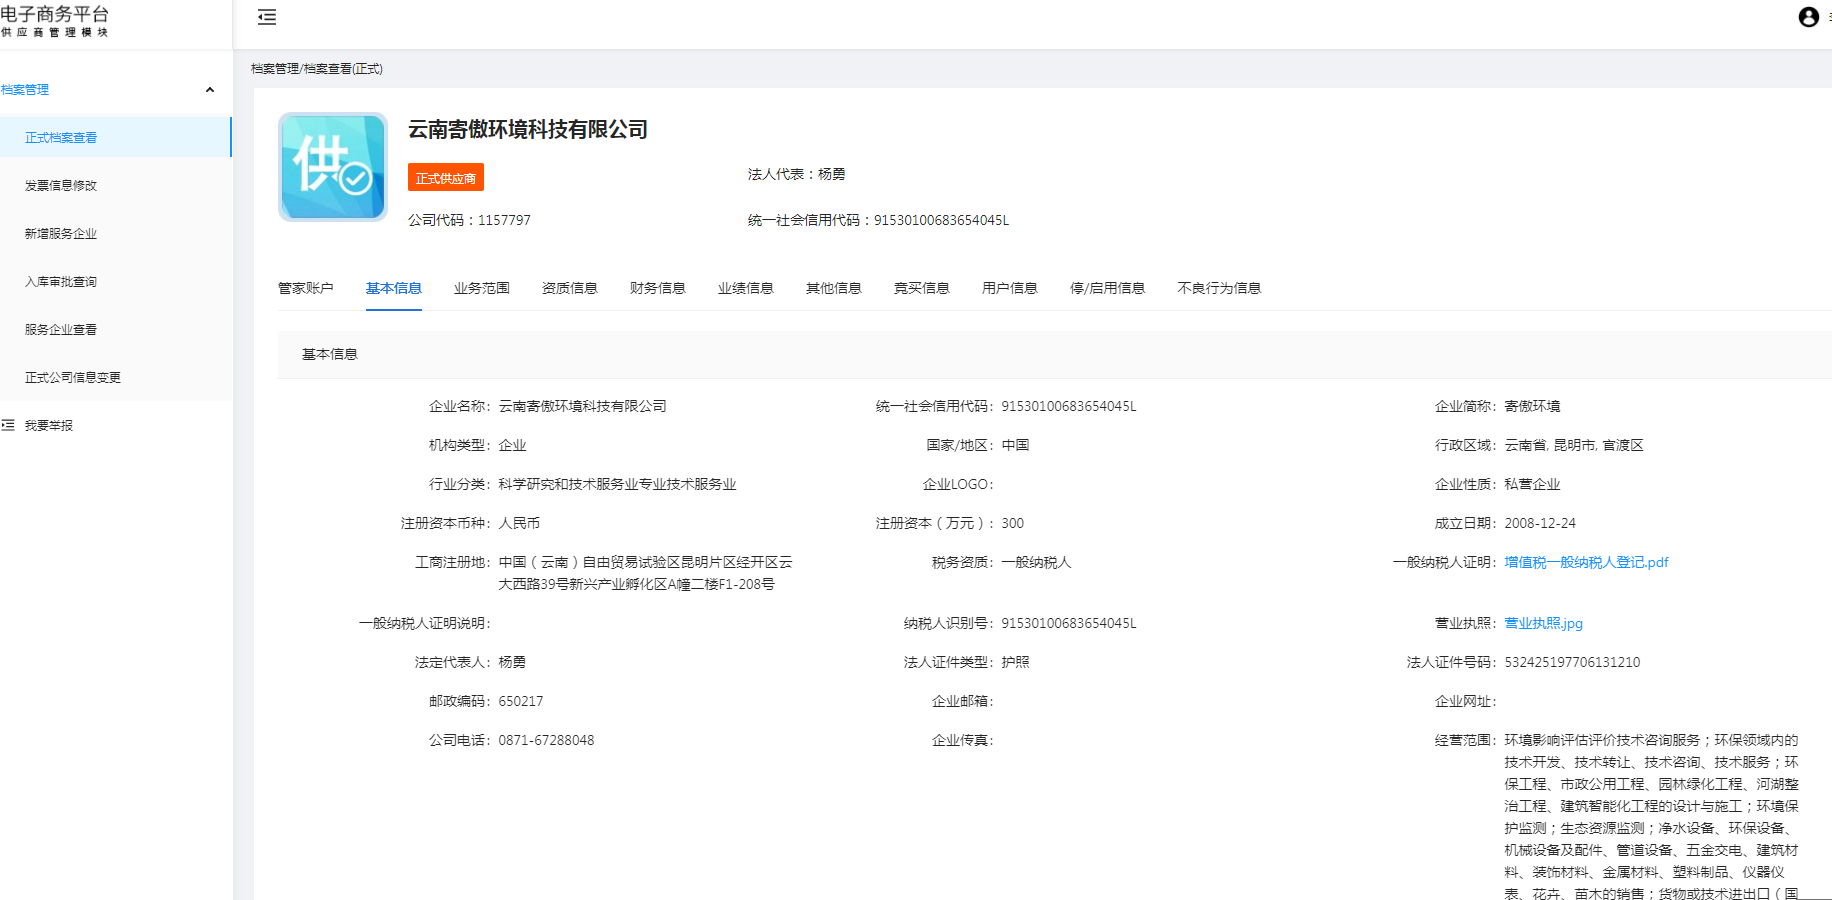Image resolution: width=1832 pixels, height=900 pixels.
Task: Click the 公司代码：1157797 text
Action: [x=469, y=220]
